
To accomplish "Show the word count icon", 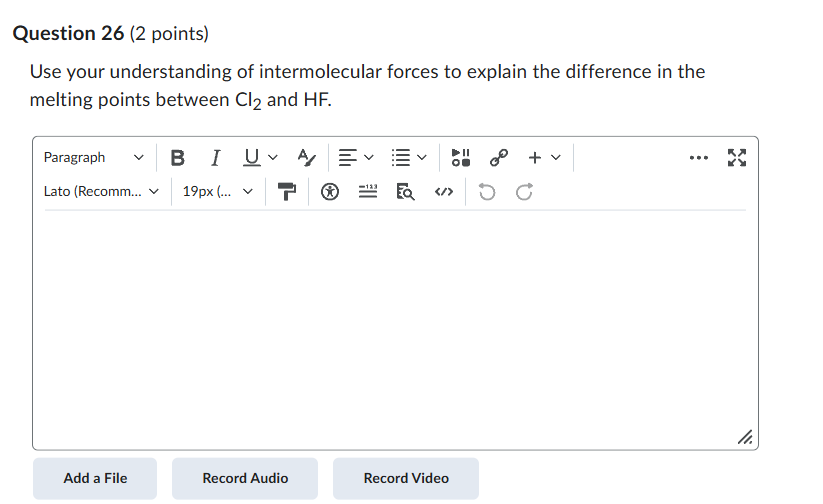I will (x=368, y=192).
